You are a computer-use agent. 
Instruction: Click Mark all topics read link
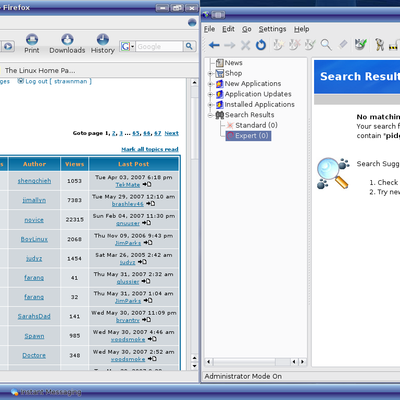pos(150,149)
